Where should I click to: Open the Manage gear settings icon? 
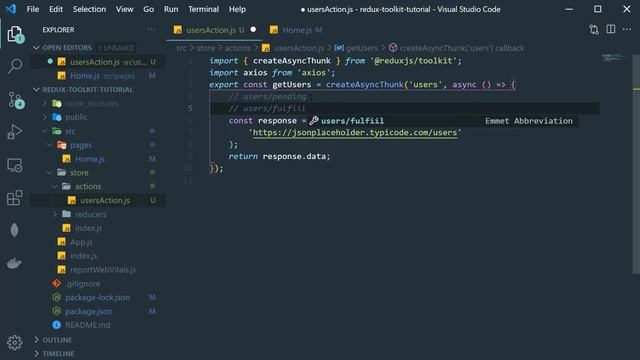[15, 342]
